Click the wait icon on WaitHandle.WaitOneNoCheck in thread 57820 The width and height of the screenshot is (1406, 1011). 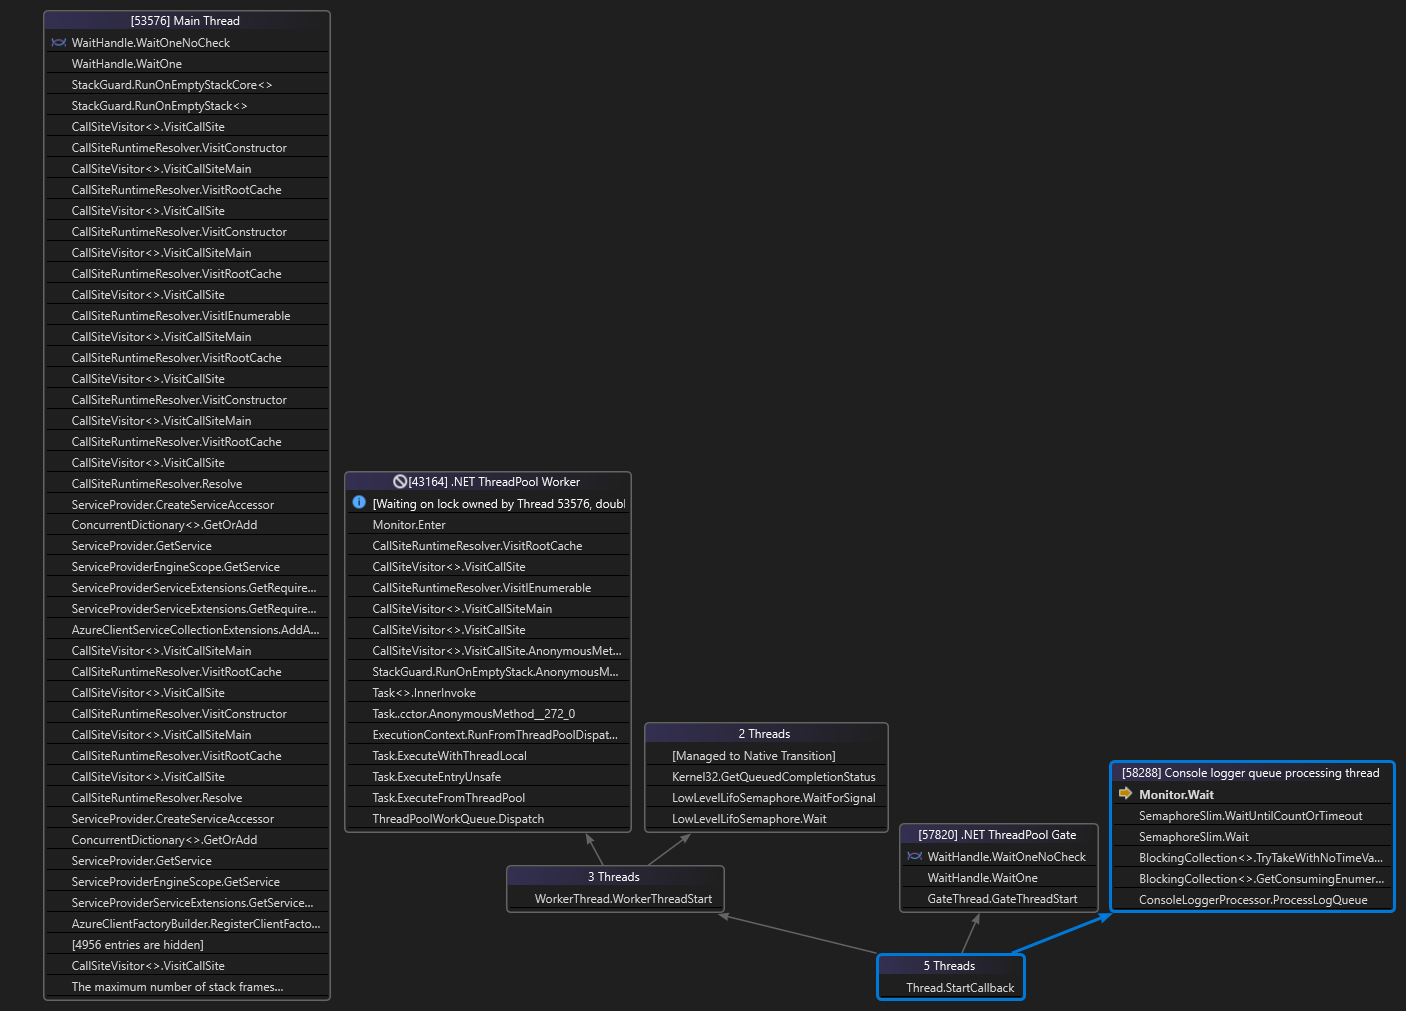tap(913, 856)
